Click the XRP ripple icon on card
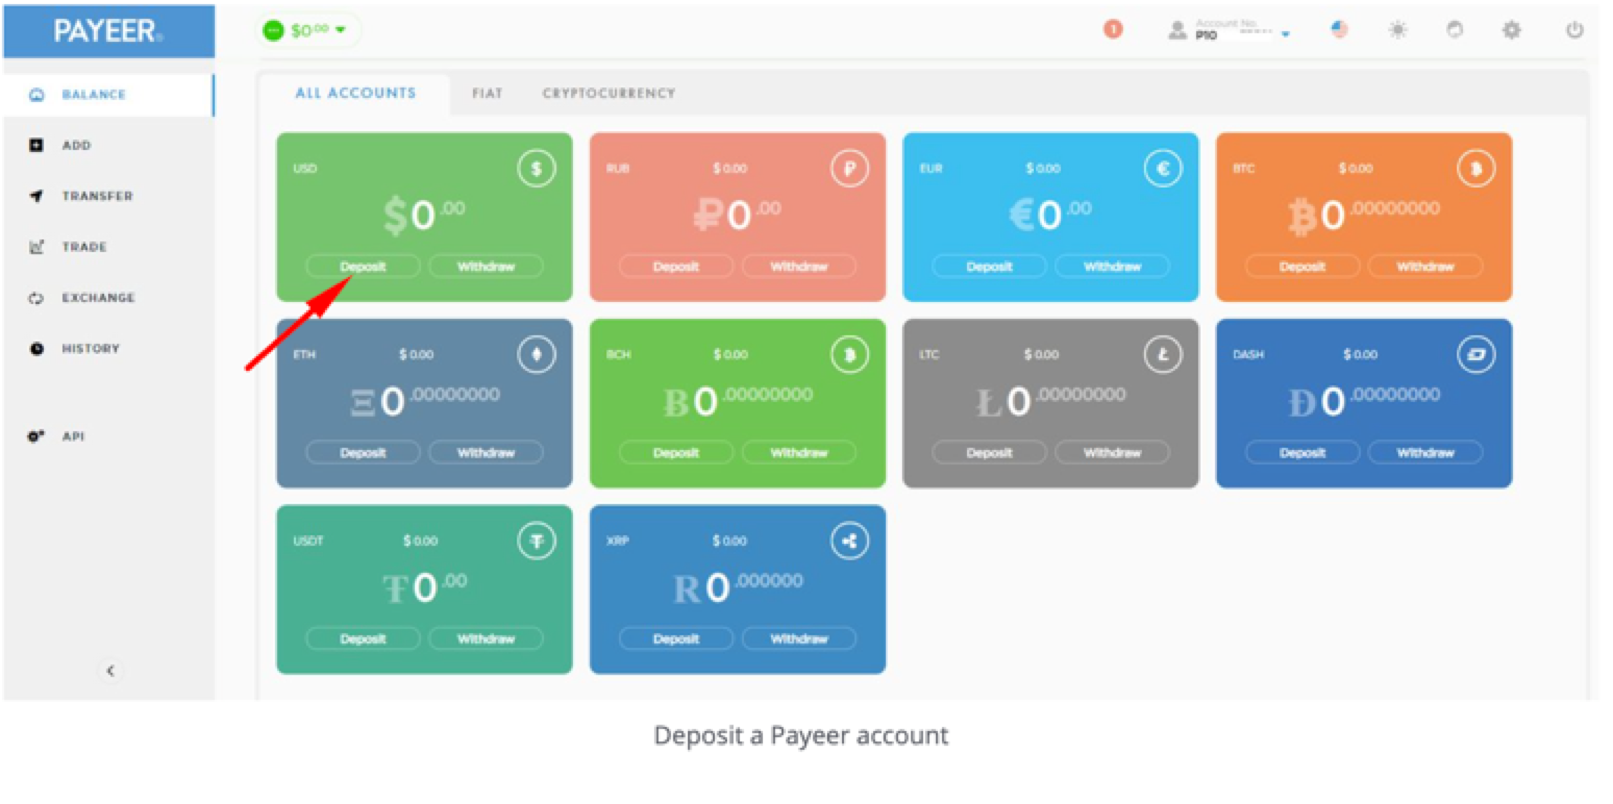Viewport: 1613px width, 804px height. [x=849, y=541]
